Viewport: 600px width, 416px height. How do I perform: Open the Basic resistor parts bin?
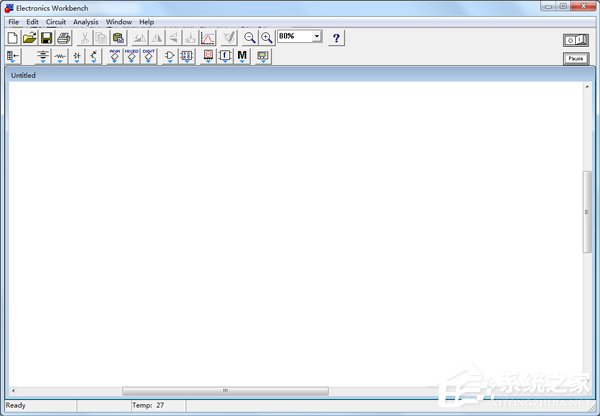point(60,56)
